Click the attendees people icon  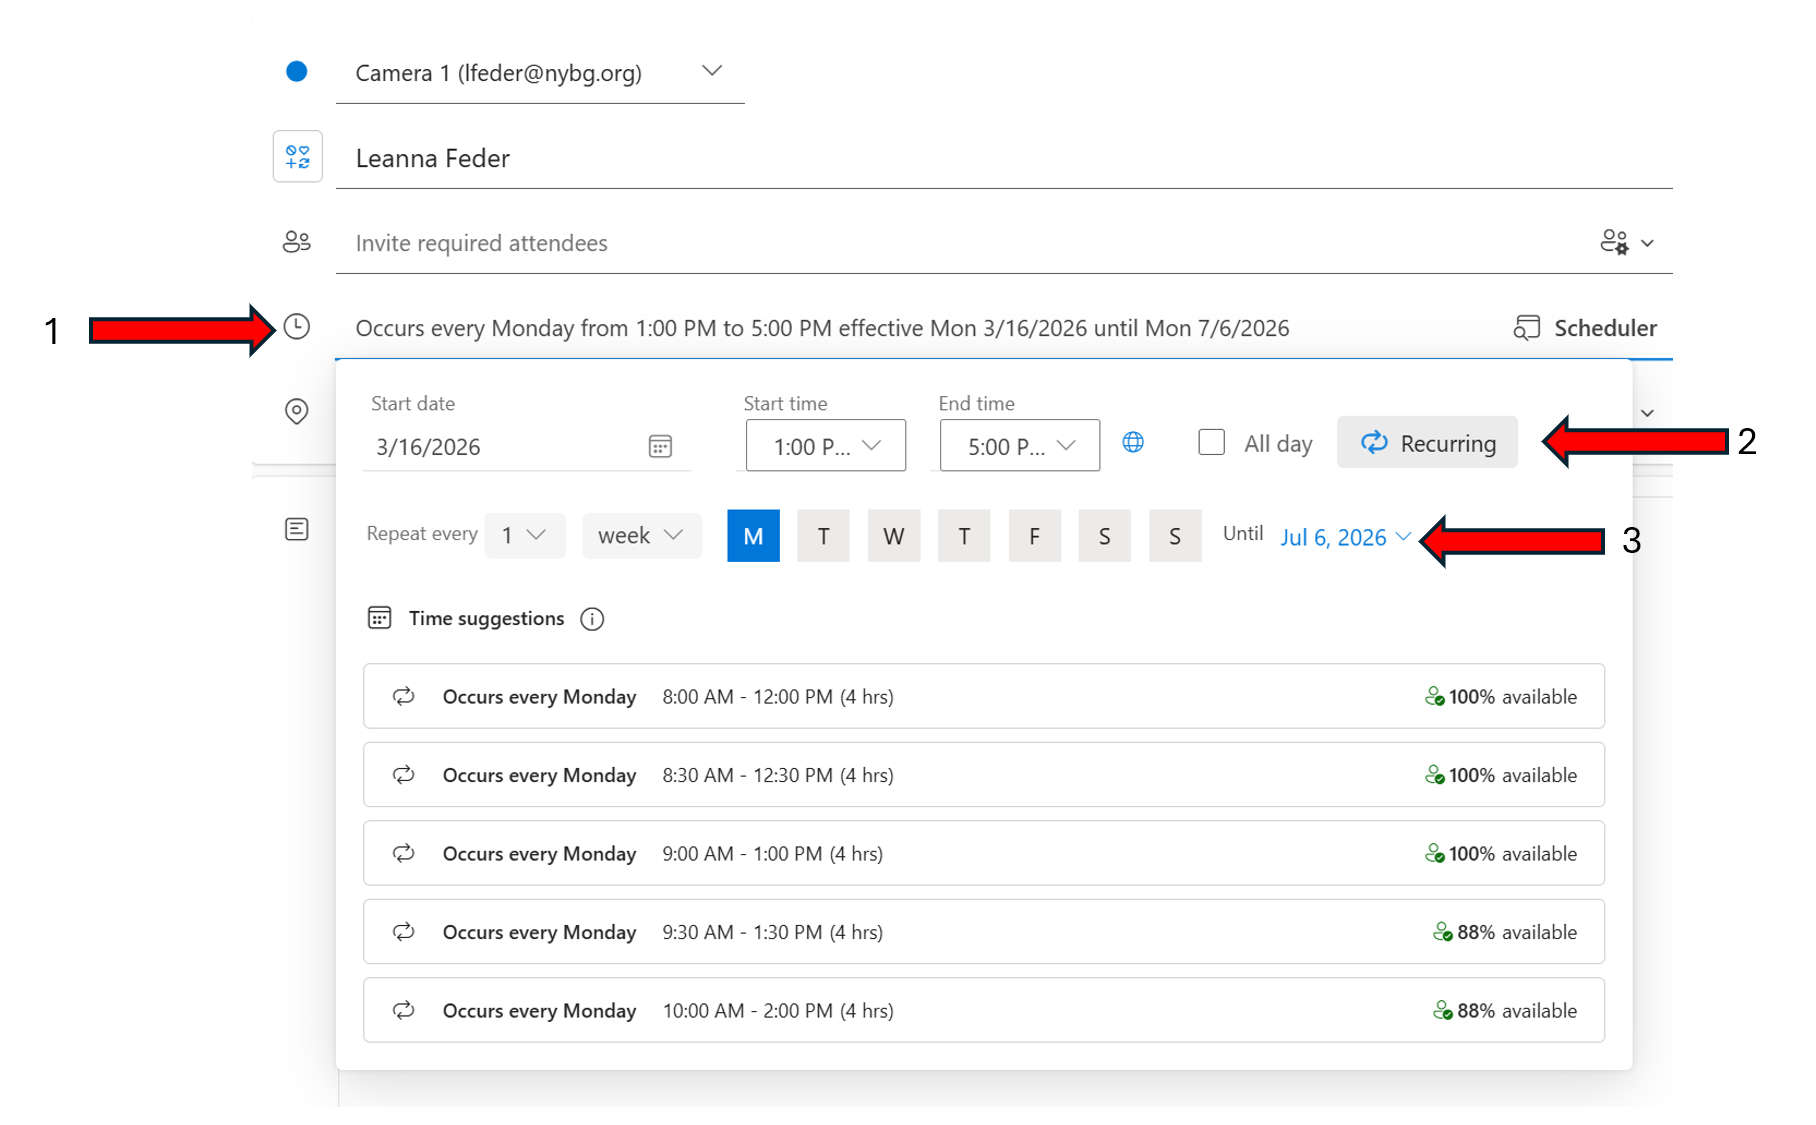point(297,242)
